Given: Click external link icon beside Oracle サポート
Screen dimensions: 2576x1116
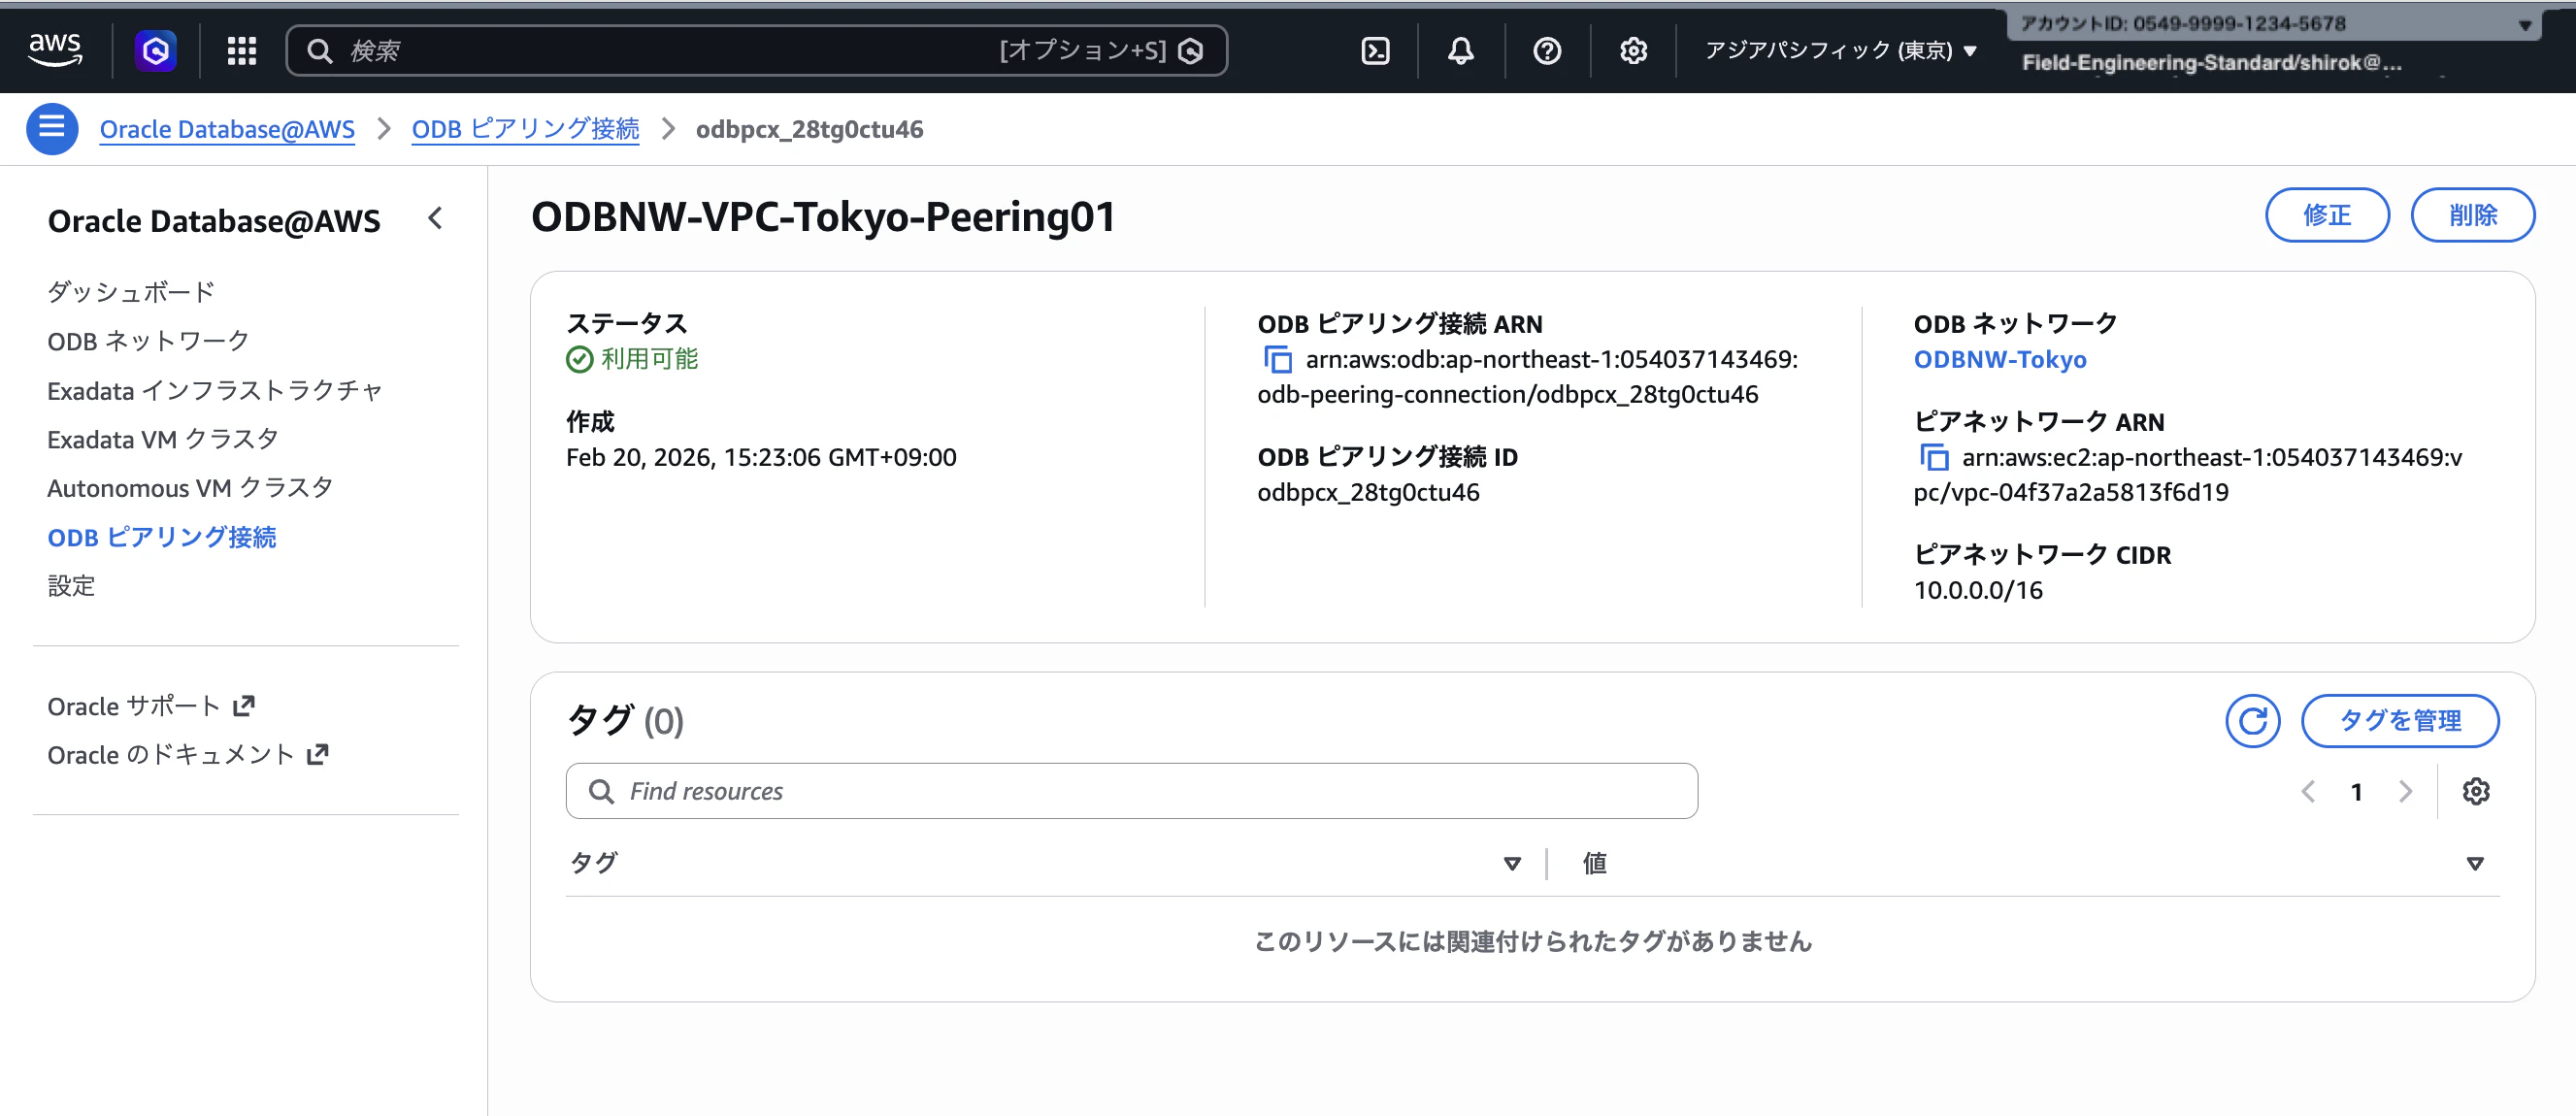Looking at the screenshot, I should (x=244, y=705).
